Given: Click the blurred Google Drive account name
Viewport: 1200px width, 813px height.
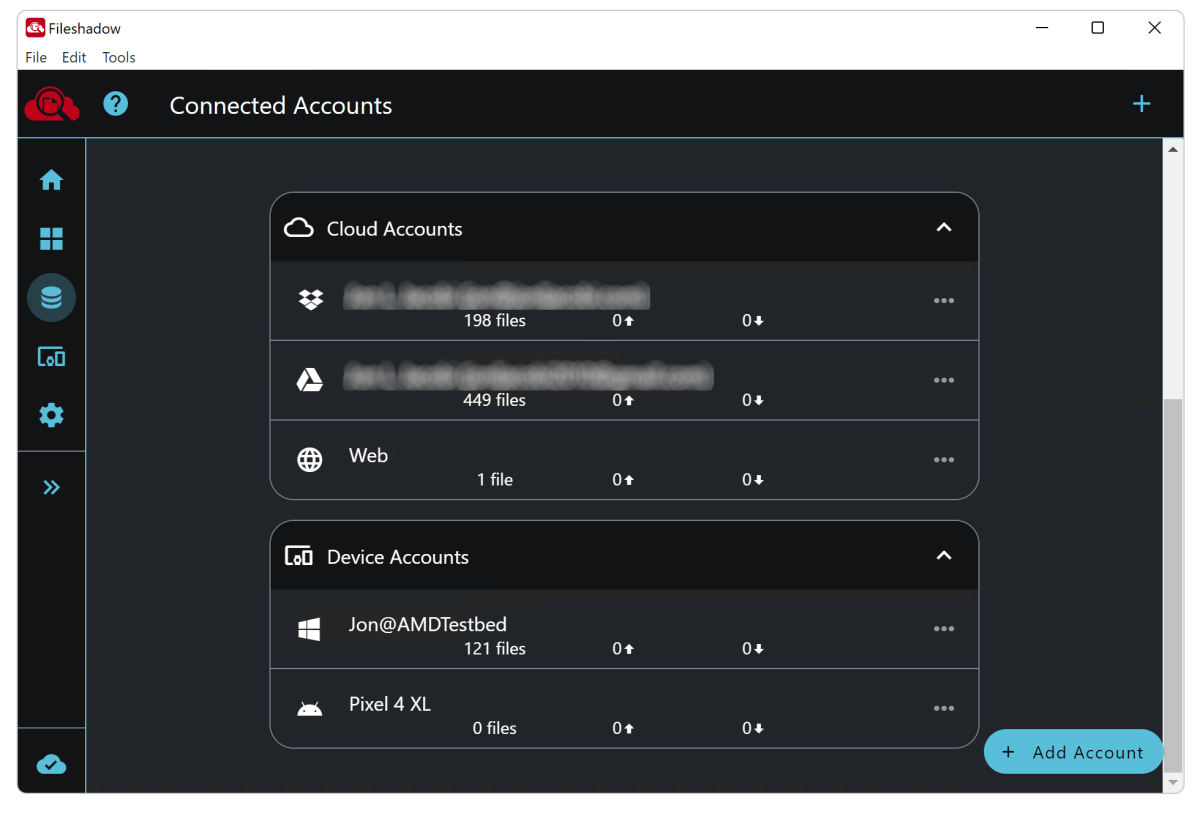Looking at the screenshot, I should coord(529,376).
